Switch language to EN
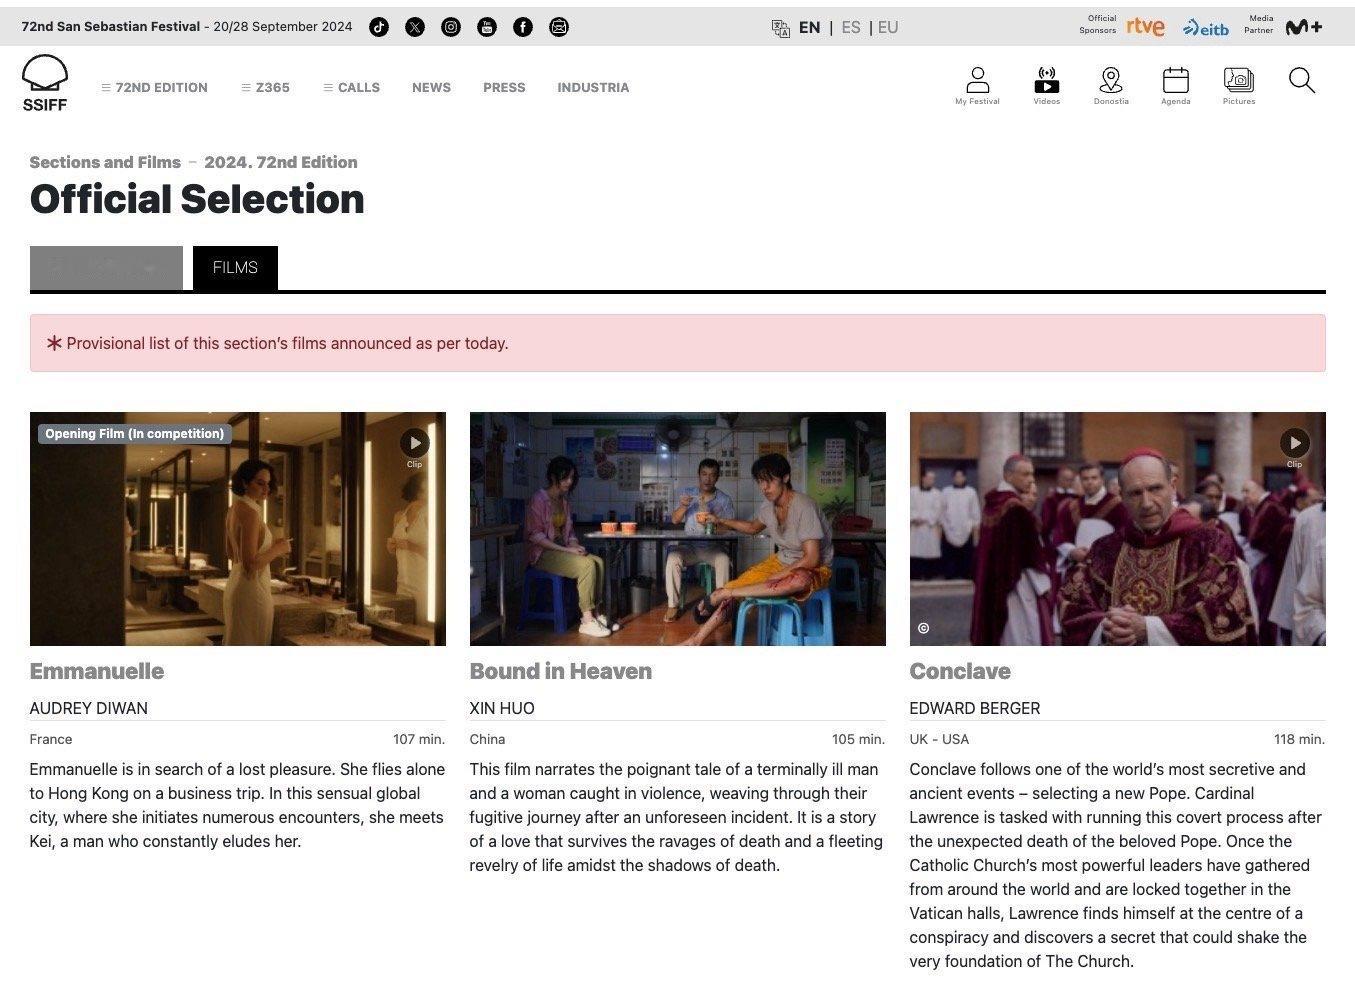 809,28
